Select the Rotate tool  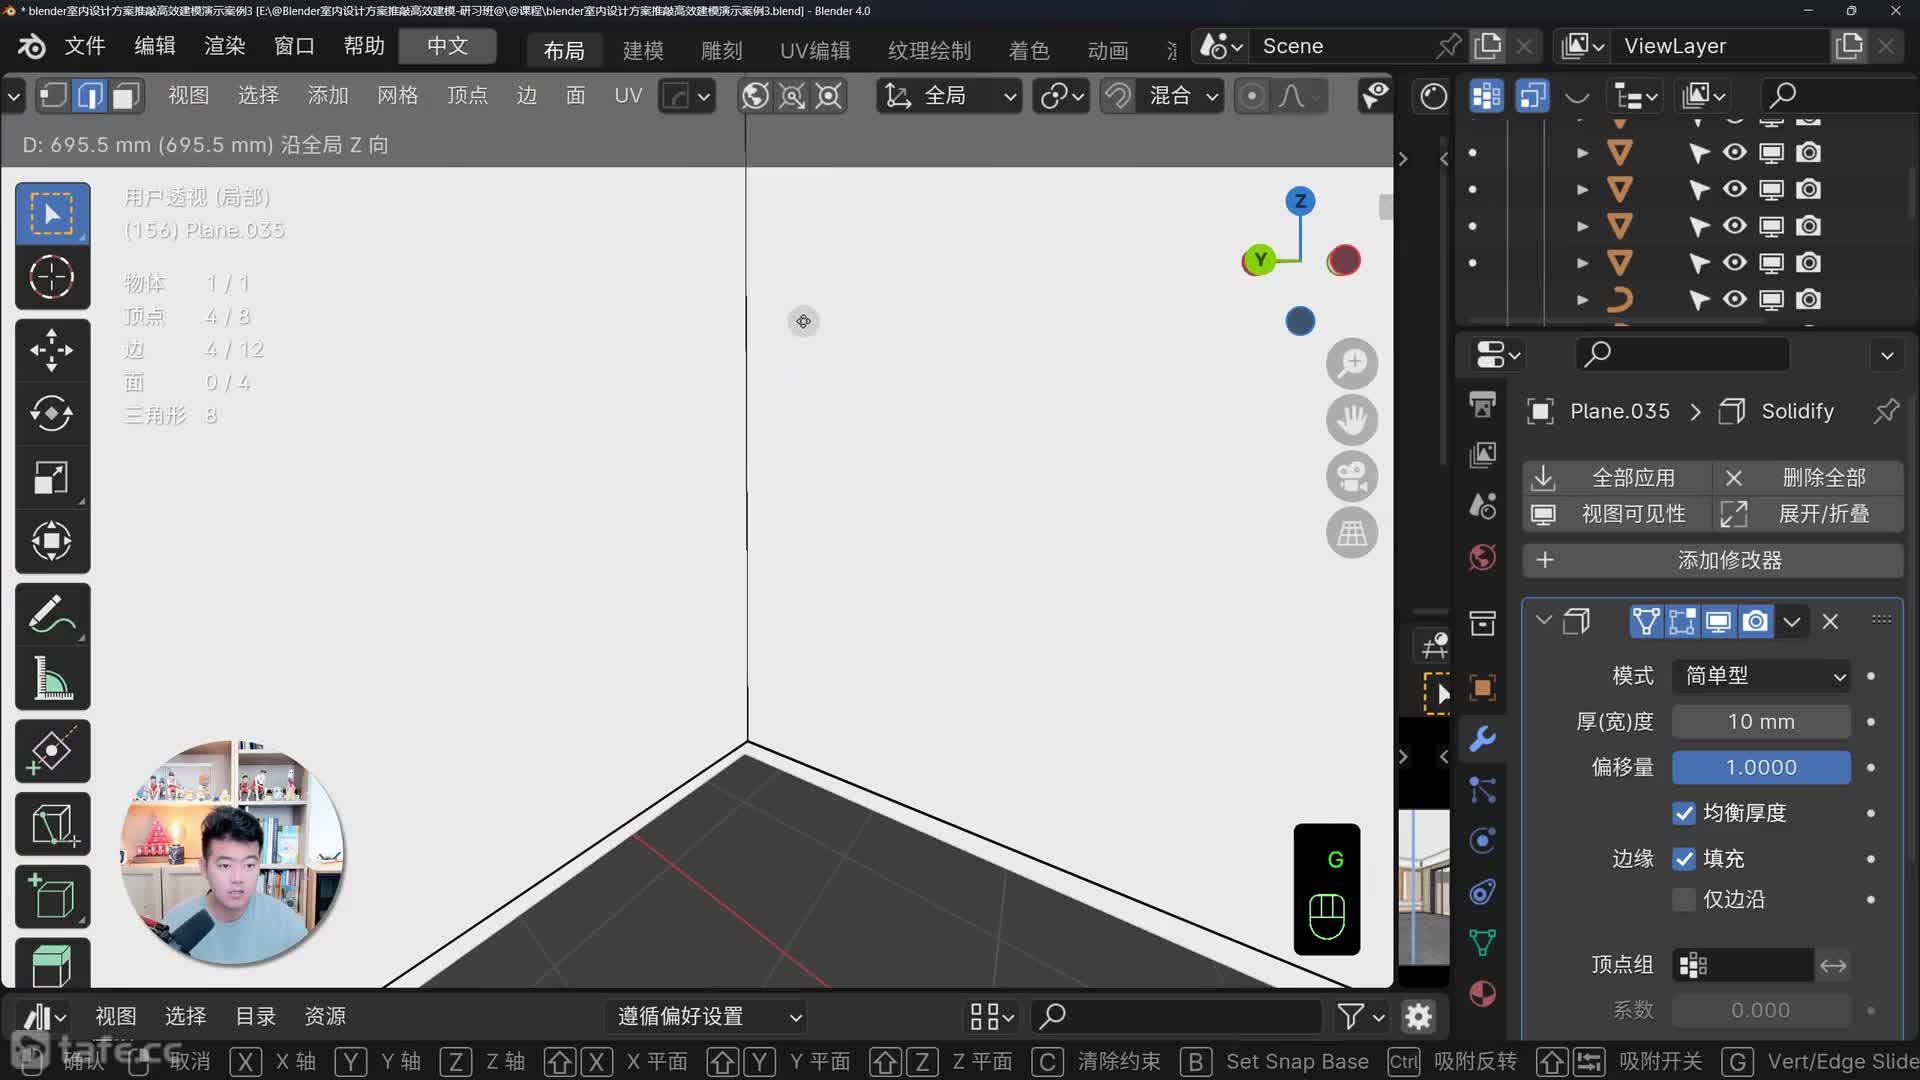(x=51, y=414)
